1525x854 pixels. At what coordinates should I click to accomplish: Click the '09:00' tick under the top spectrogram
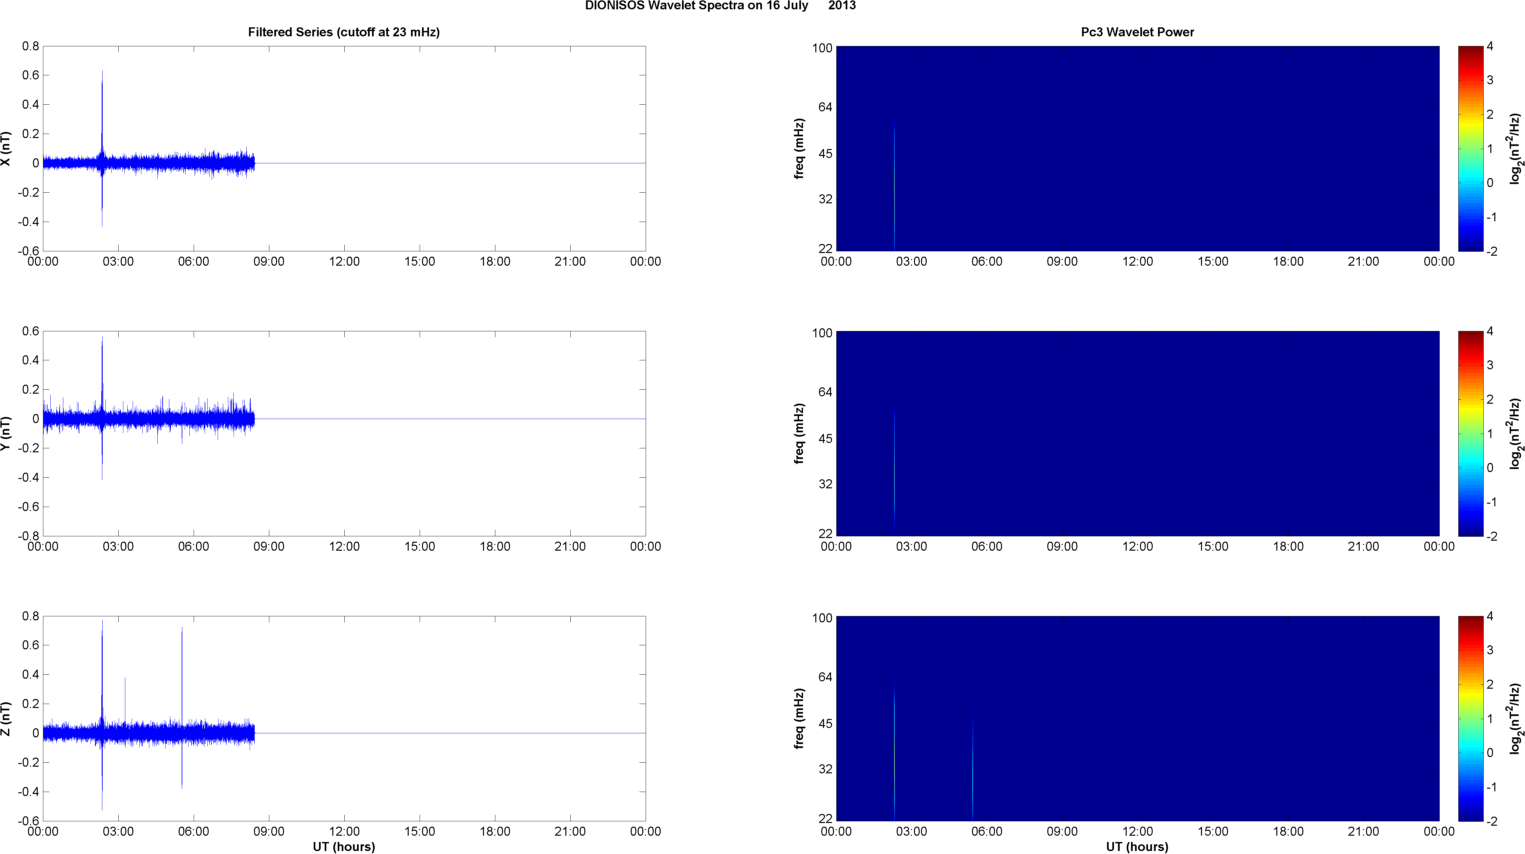pos(1062,262)
